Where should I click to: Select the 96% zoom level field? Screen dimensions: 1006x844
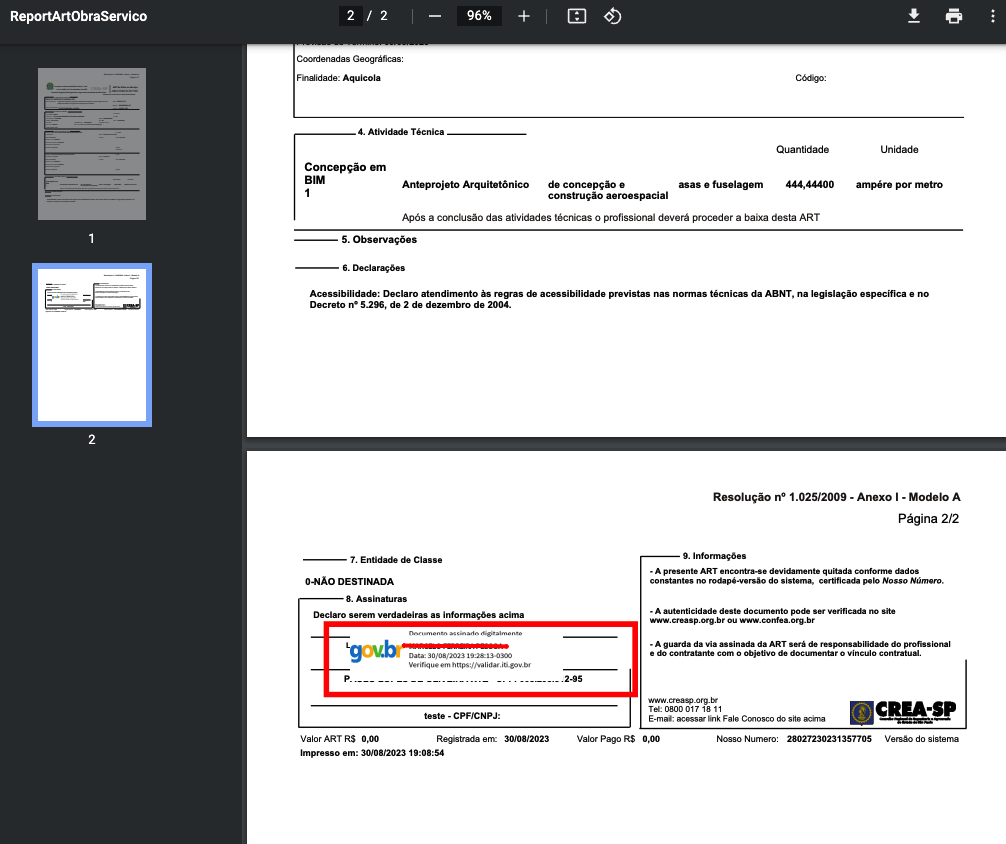click(479, 16)
